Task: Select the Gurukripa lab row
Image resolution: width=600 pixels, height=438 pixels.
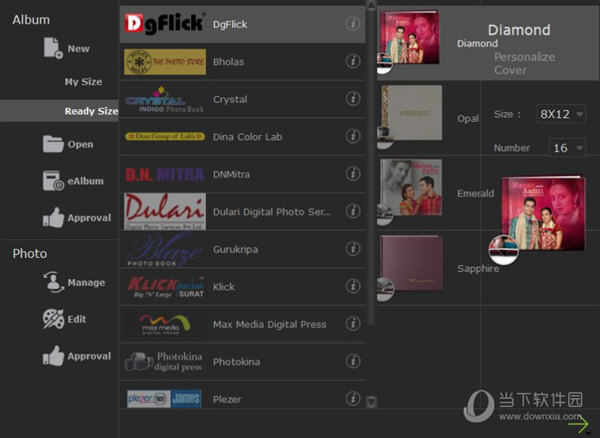Action: [x=243, y=249]
